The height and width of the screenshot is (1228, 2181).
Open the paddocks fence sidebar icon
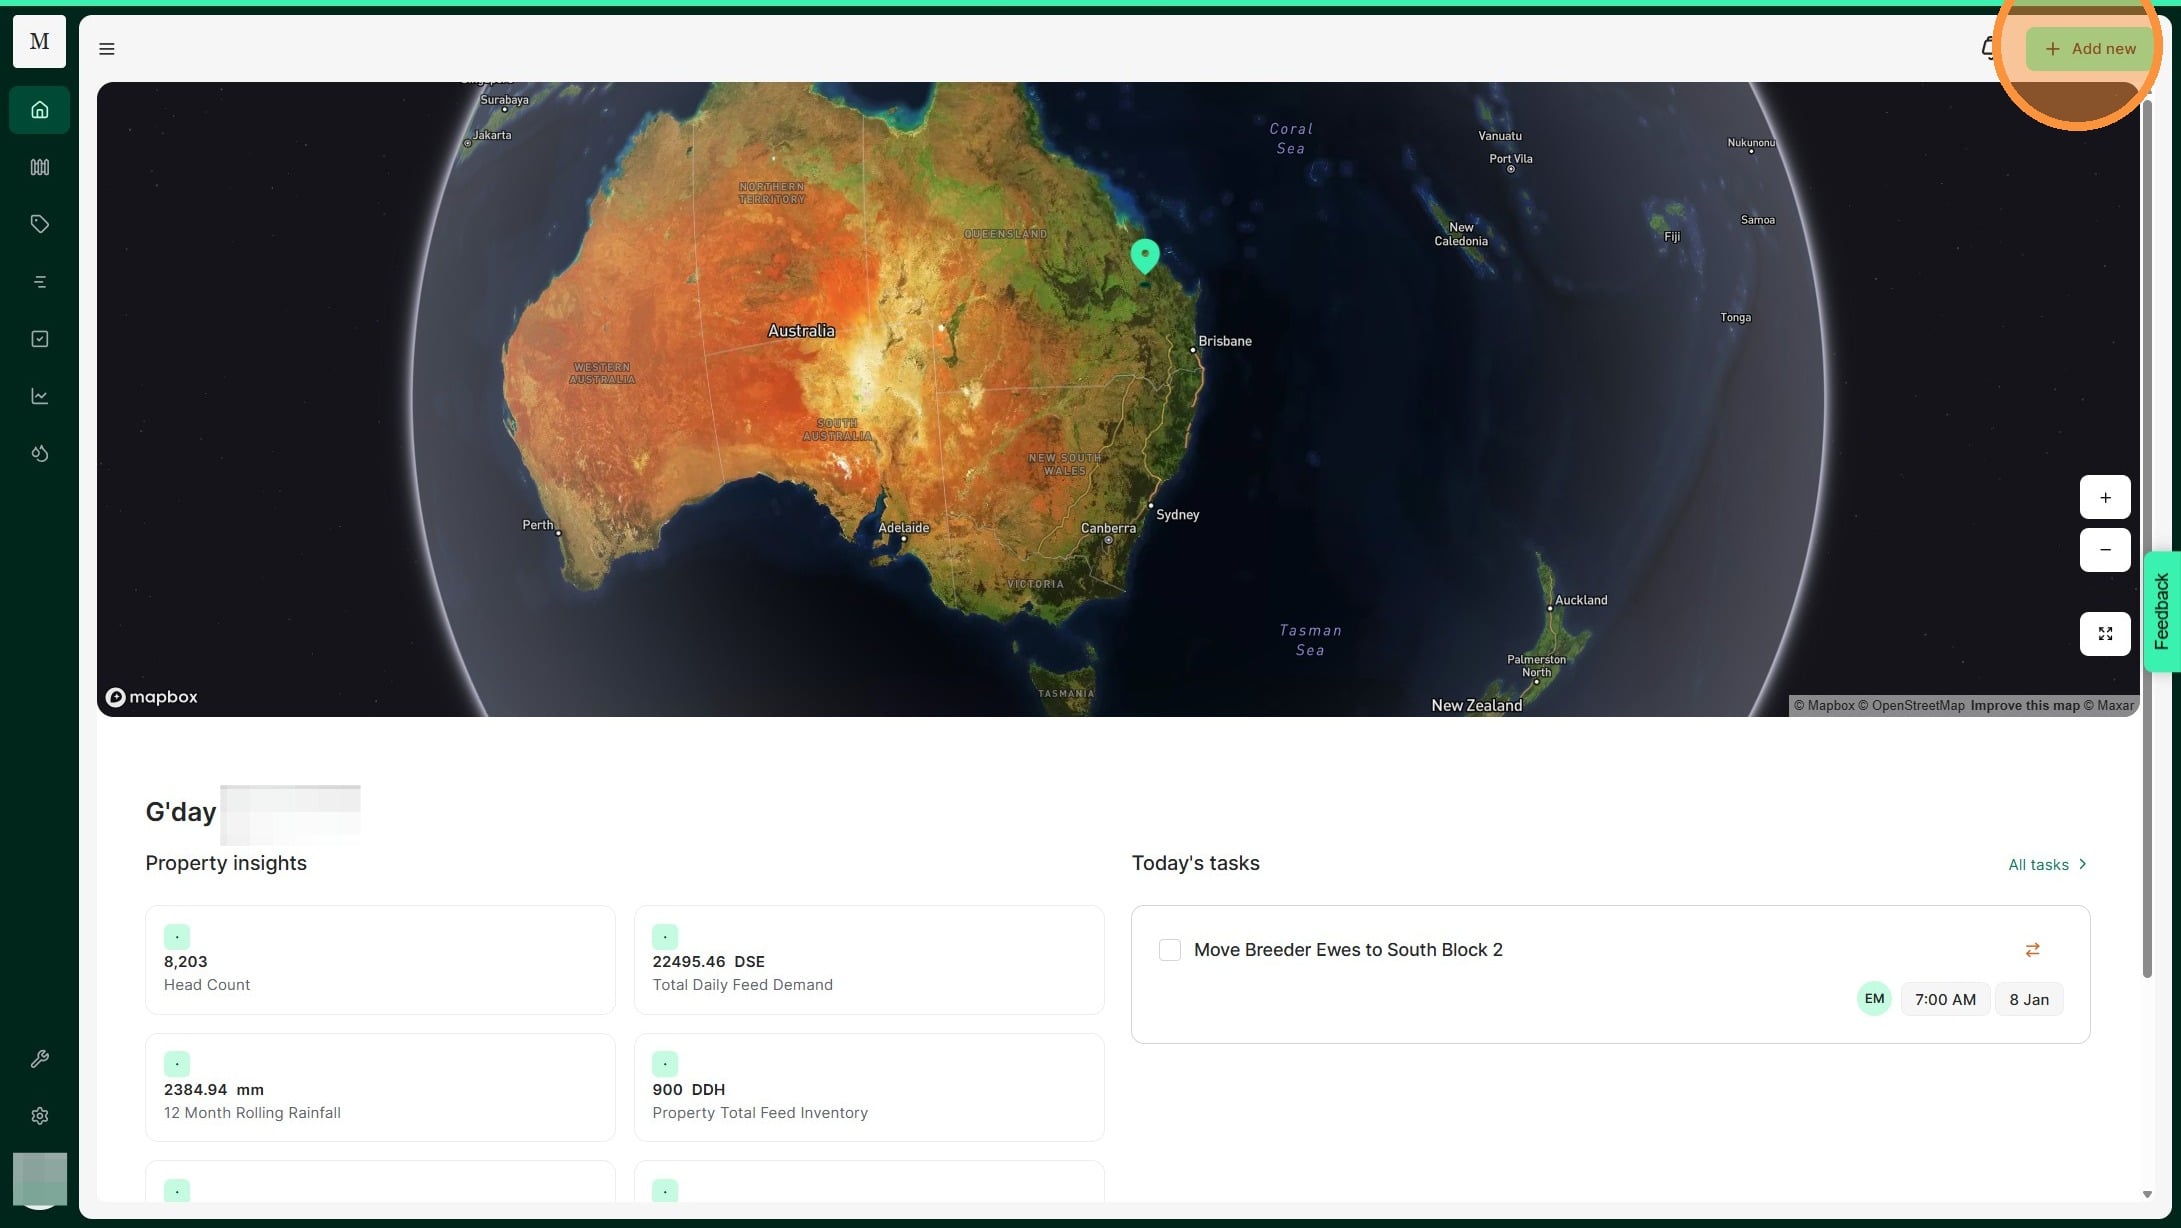39,167
